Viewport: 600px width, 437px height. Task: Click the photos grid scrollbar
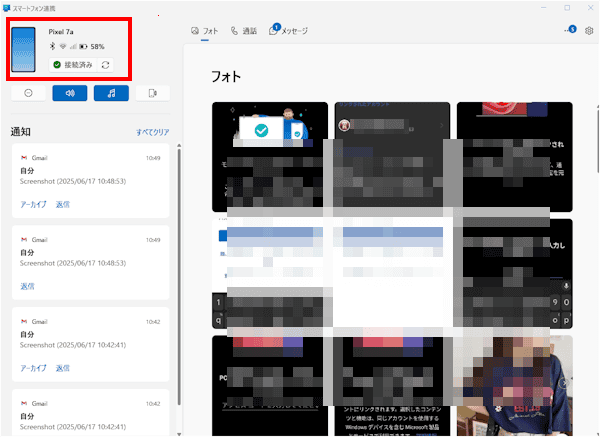[598, 140]
